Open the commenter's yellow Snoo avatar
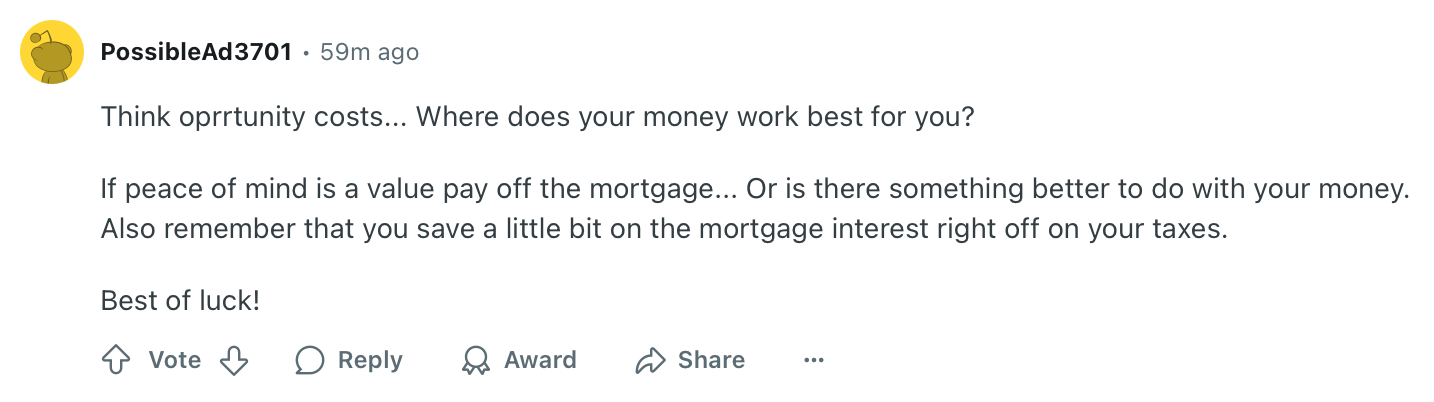 [x=51, y=52]
